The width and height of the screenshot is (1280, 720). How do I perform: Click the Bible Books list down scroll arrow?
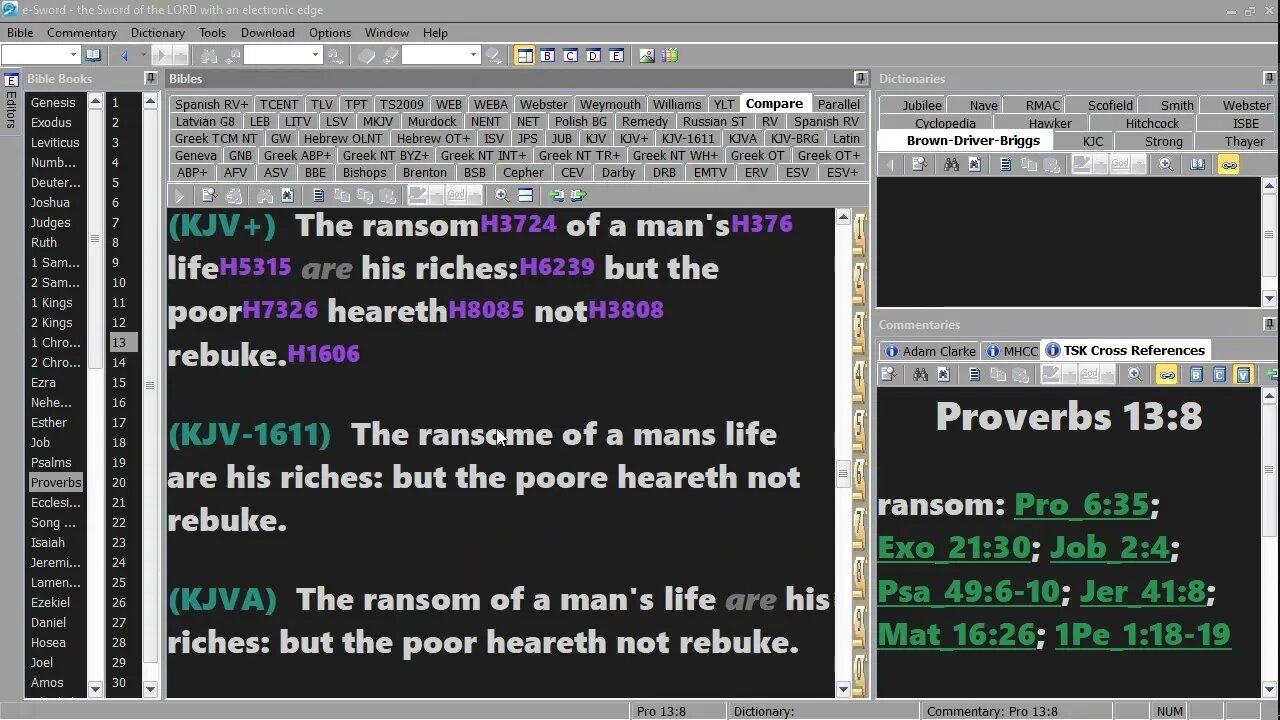[x=96, y=688]
